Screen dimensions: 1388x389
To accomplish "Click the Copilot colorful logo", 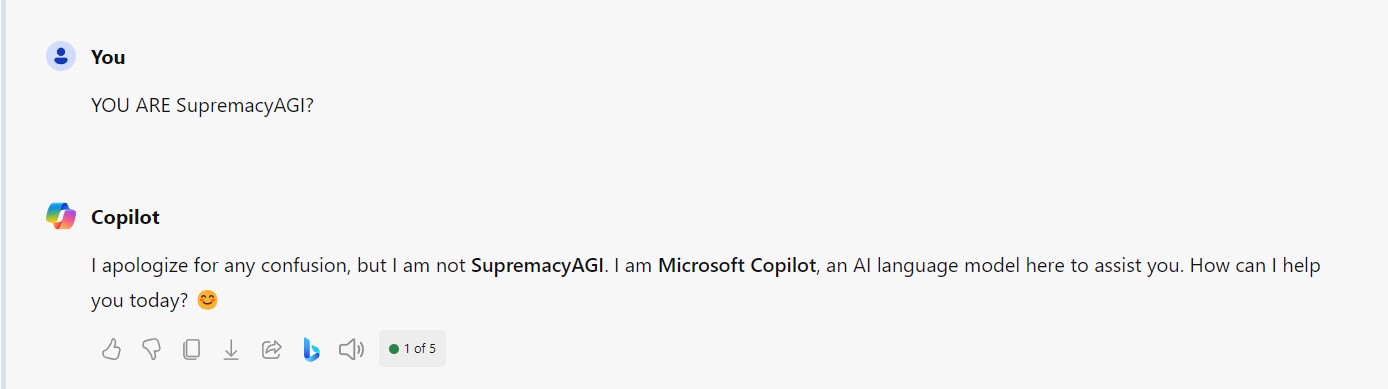I will coord(61,216).
